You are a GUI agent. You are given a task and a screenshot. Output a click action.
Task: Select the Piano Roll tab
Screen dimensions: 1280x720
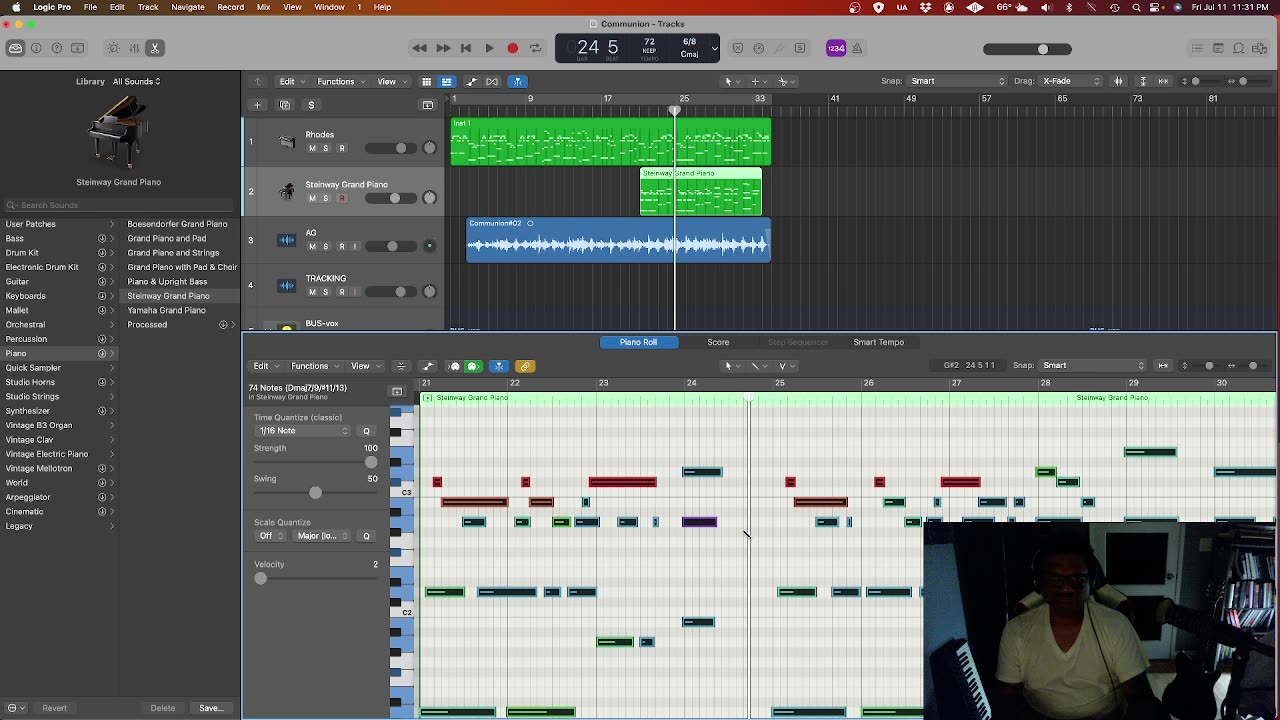point(638,342)
